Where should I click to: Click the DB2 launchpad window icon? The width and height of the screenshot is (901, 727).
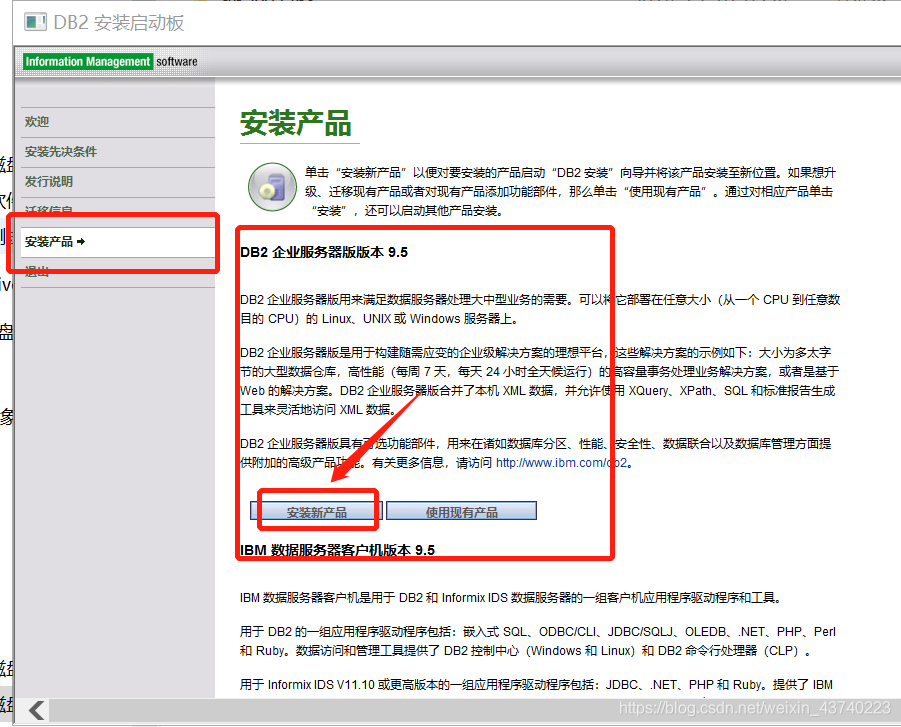pos(35,22)
